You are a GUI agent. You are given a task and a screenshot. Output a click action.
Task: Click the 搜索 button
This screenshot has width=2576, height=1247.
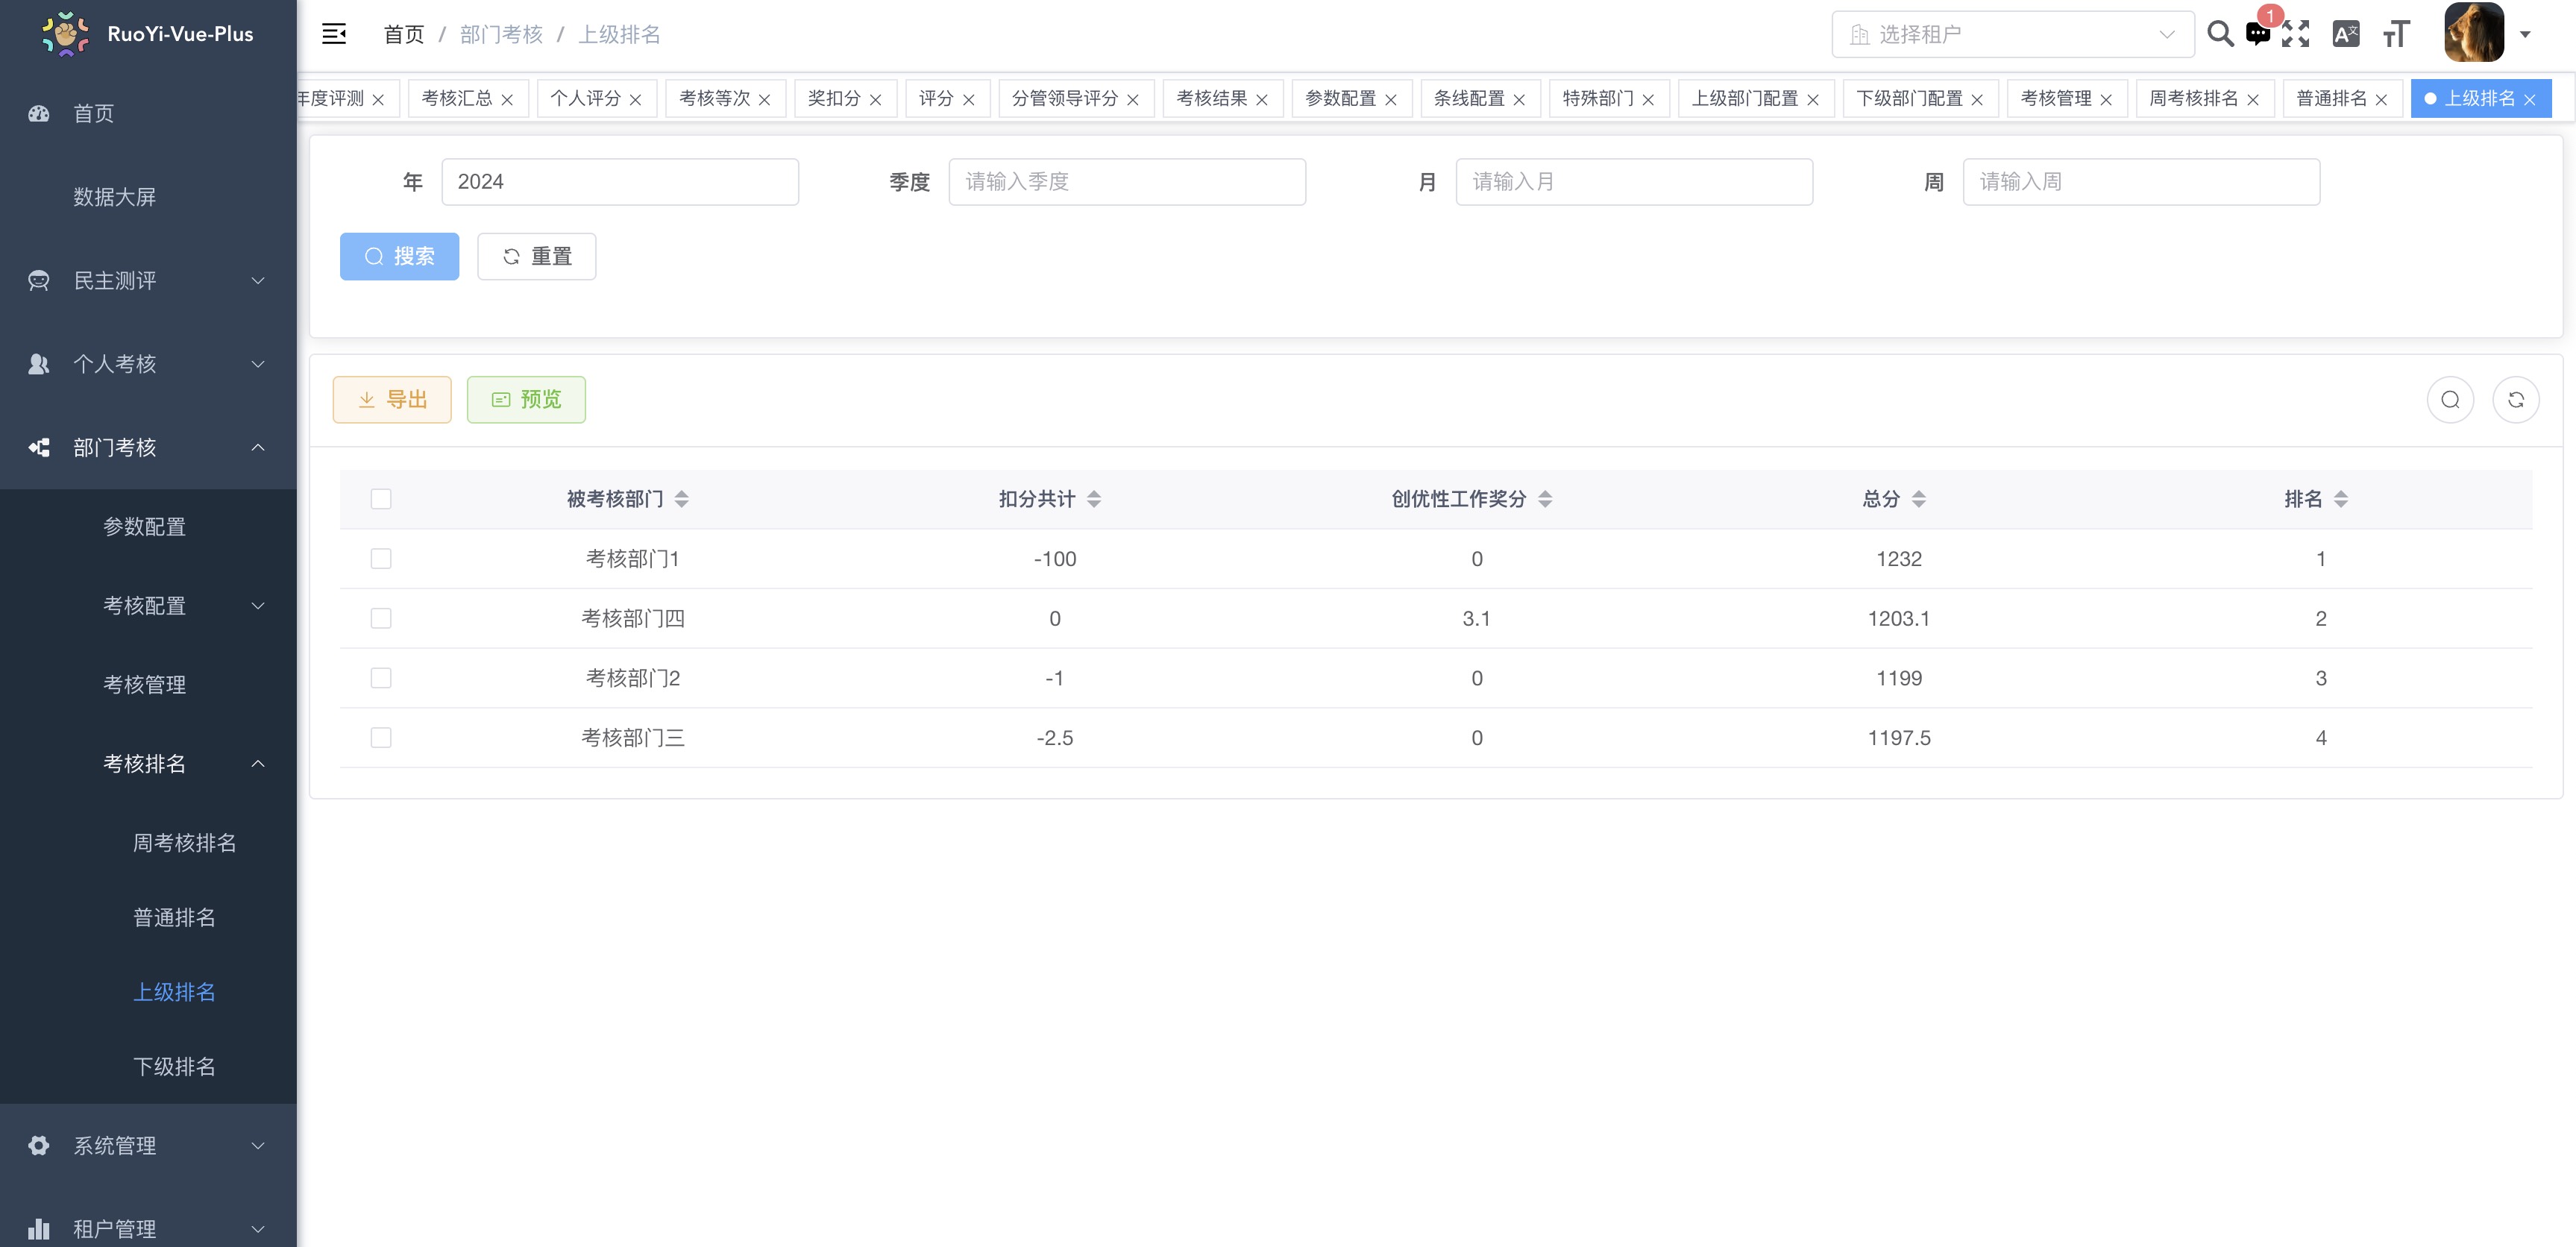pyautogui.click(x=399, y=257)
